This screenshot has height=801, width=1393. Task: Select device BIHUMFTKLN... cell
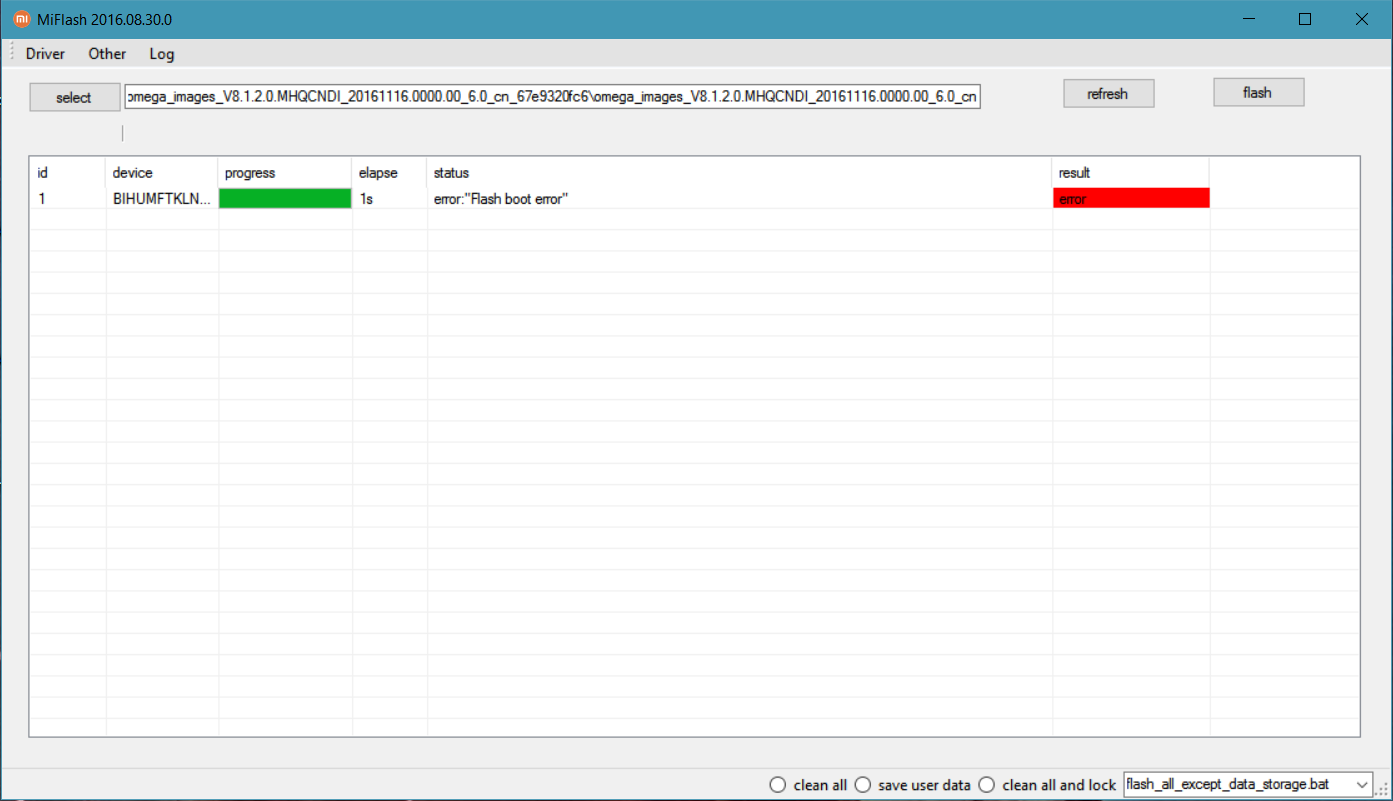click(x=162, y=199)
